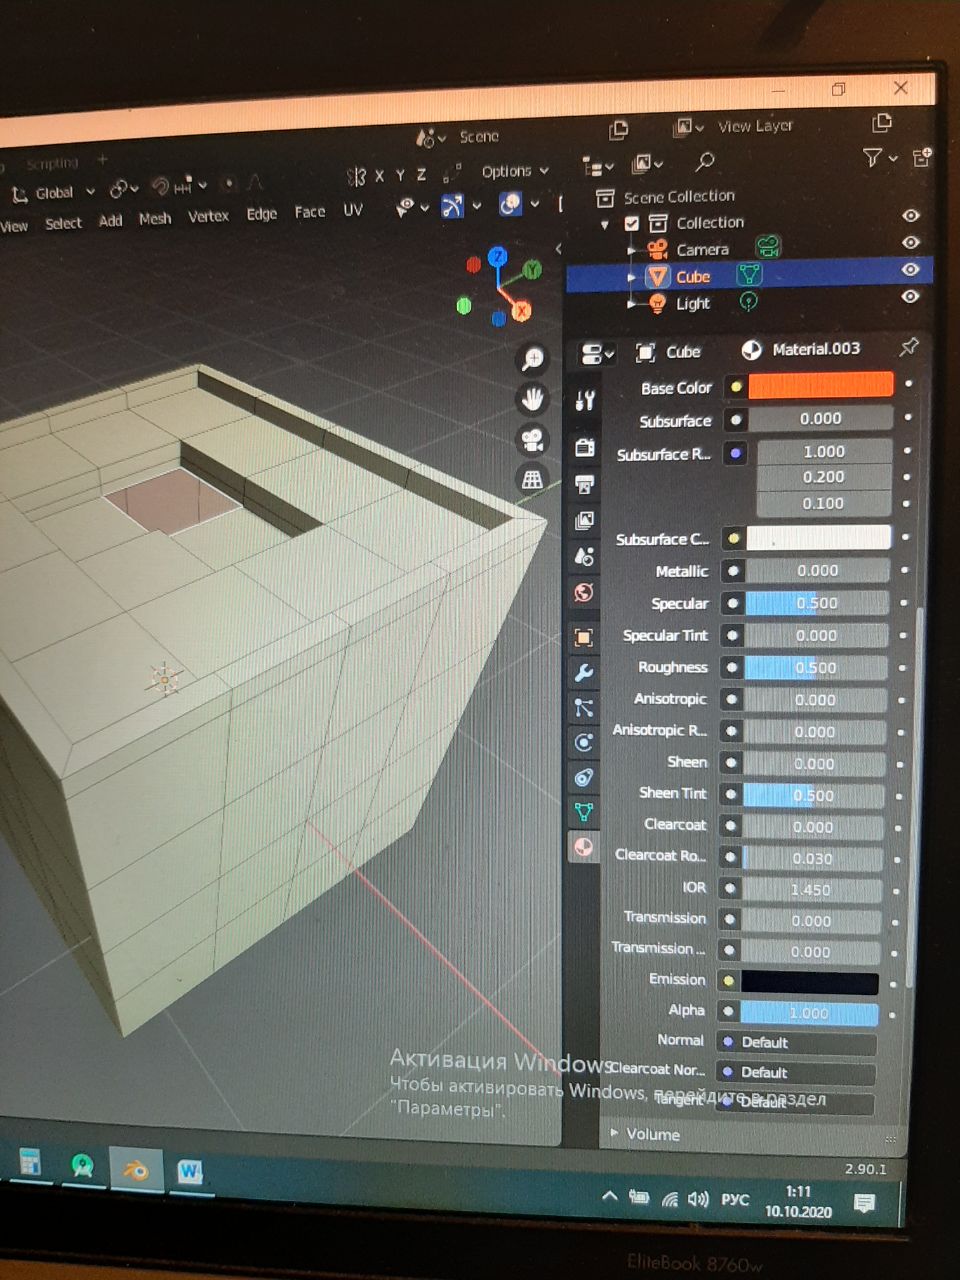Open the Normal Default input dropdown
960x1280 pixels.
[797, 1042]
